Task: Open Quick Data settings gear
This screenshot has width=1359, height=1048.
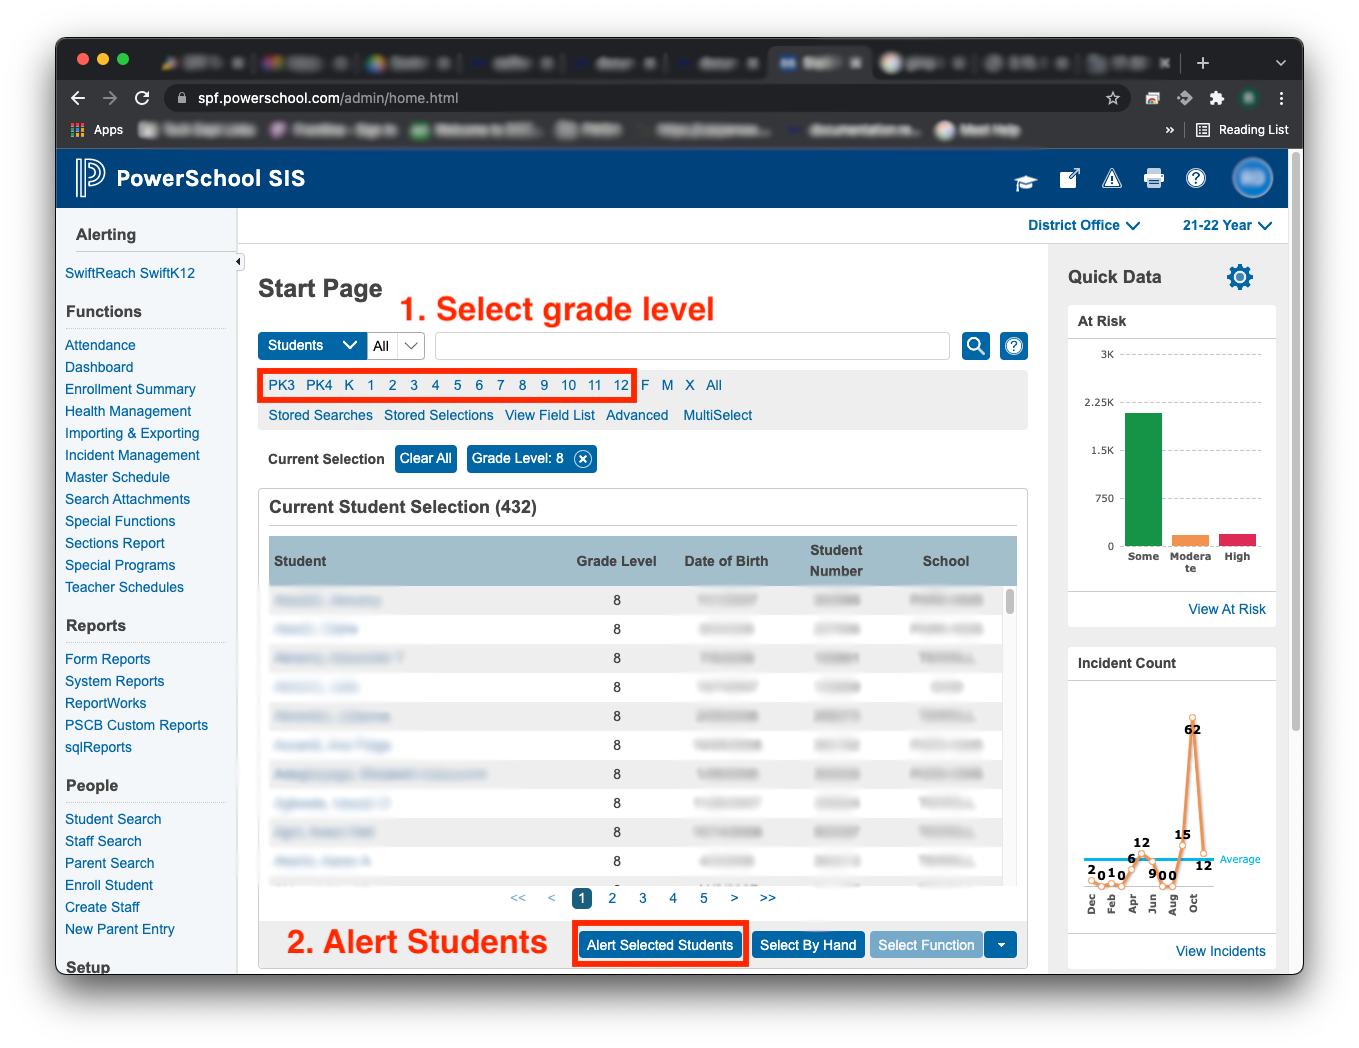Action: pos(1239,277)
